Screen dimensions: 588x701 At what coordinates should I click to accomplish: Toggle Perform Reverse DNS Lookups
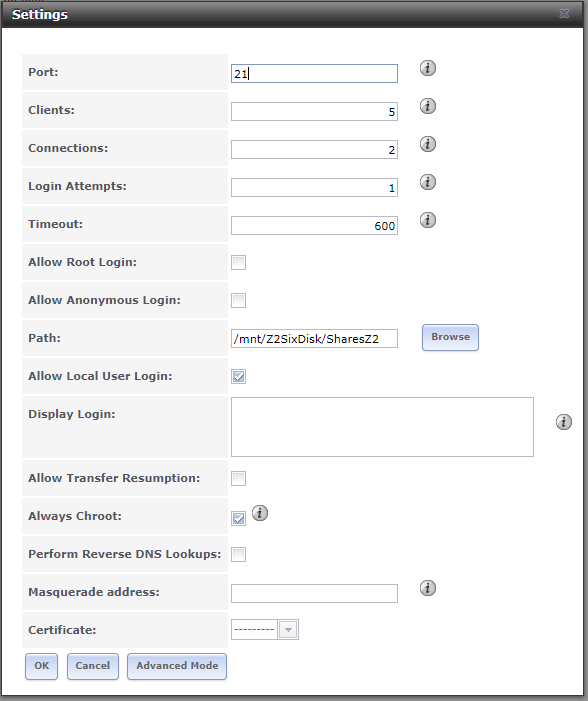point(238,554)
